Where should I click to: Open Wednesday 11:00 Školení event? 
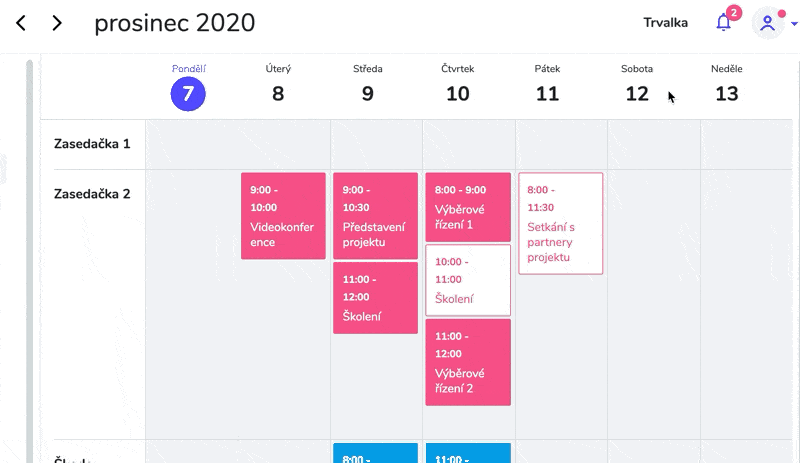click(x=375, y=298)
